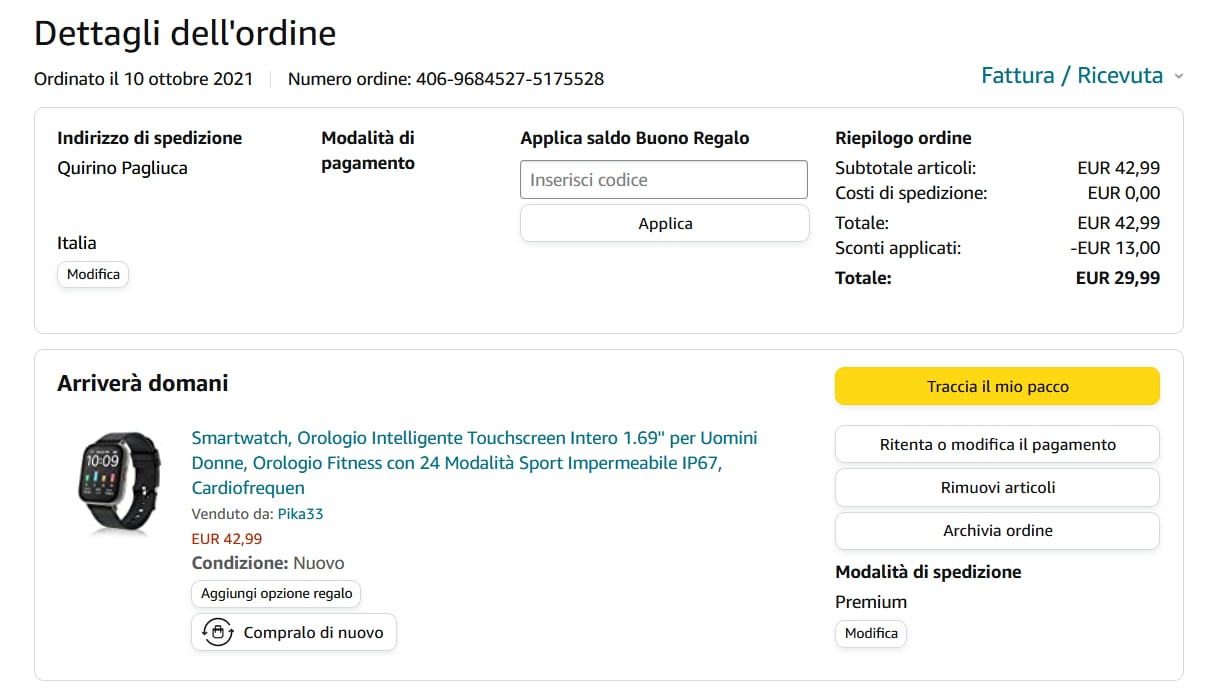Click the repurchase icon beside Compralo di nuovo
The width and height of the screenshot is (1224, 697).
pyautogui.click(x=217, y=632)
